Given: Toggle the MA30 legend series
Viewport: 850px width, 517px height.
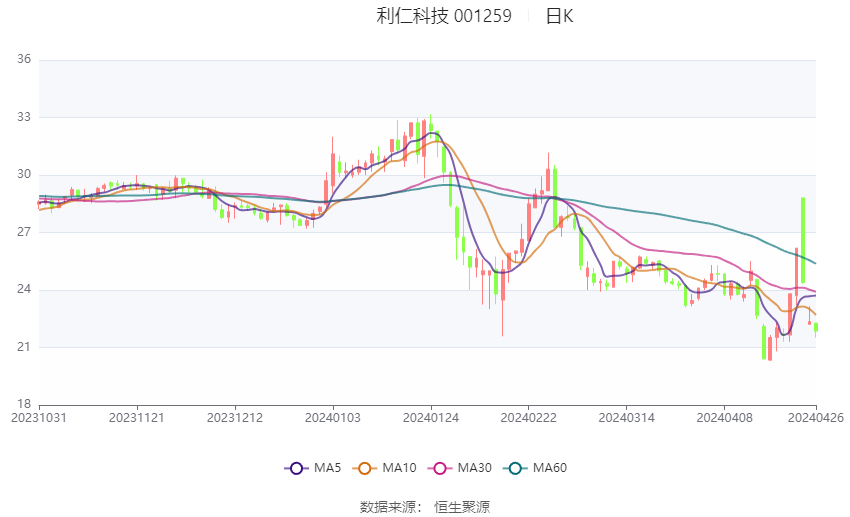Looking at the screenshot, I should (x=460, y=468).
